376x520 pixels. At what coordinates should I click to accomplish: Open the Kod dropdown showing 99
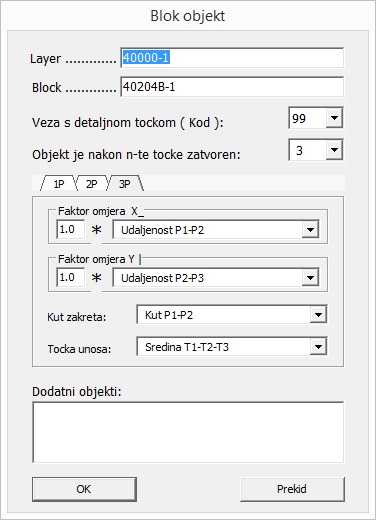pos(334,118)
